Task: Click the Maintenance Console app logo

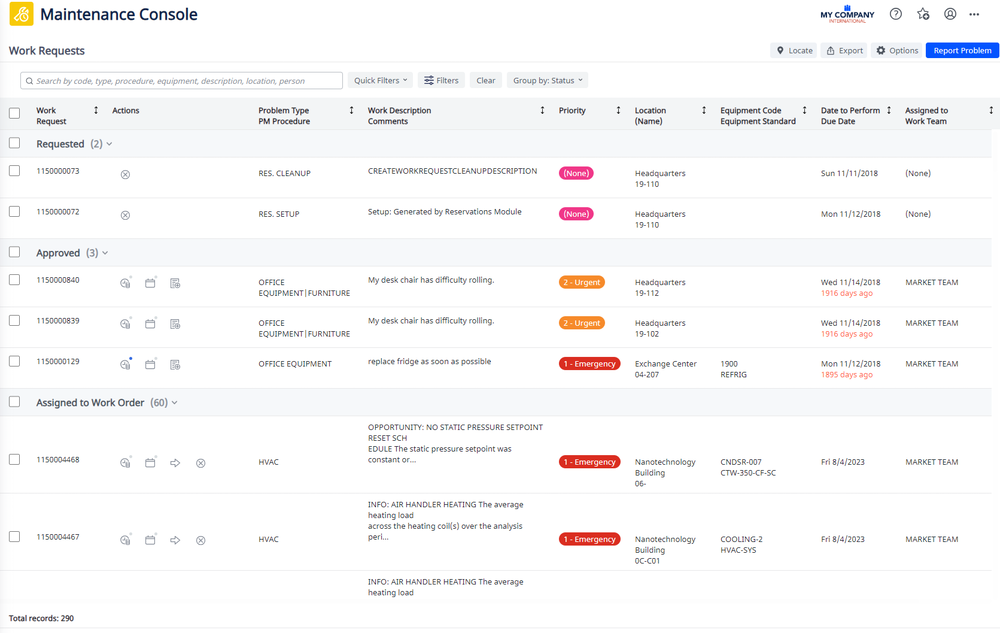Action: [x=21, y=15]
